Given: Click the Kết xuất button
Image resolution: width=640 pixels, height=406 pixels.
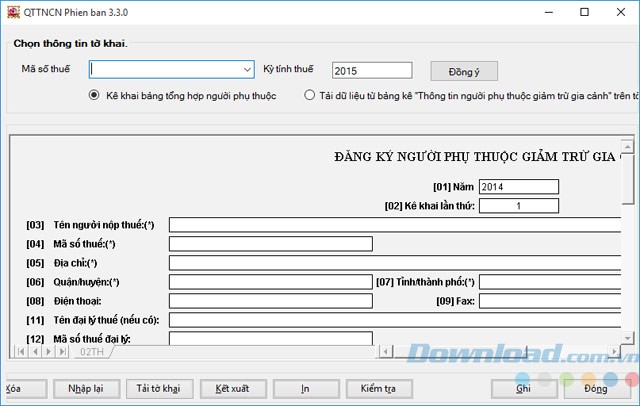Looking at the screenshot, I should [x=231, y=388].
